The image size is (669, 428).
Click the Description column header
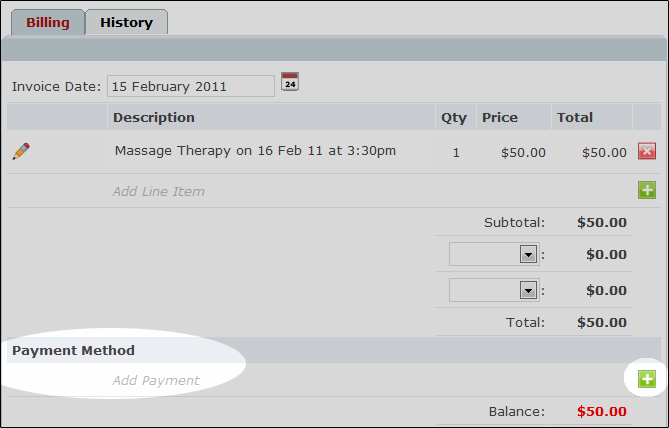click(x=154, y=117)
